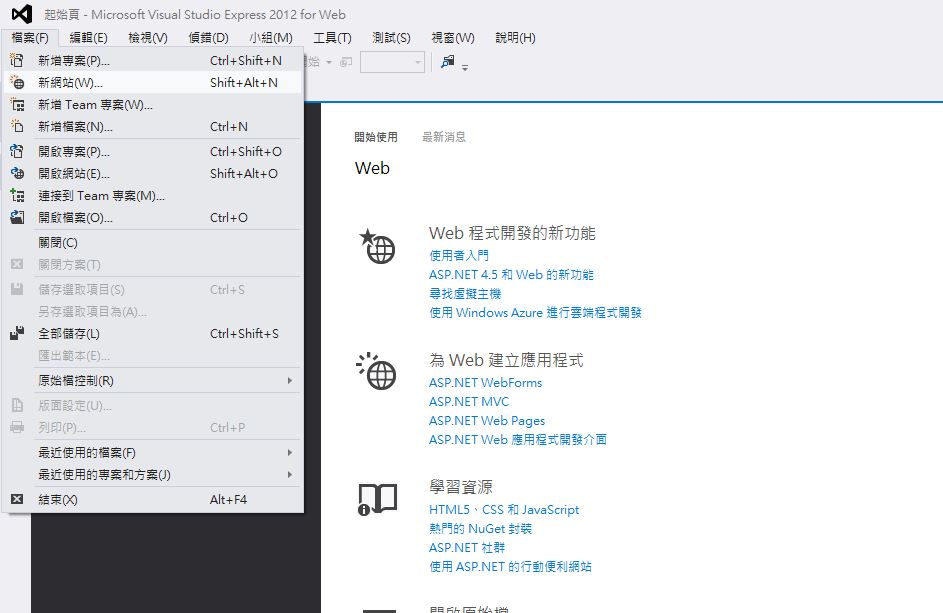Open the 工具(T) menu
The image size is (943, 613).
click(332, 37)
